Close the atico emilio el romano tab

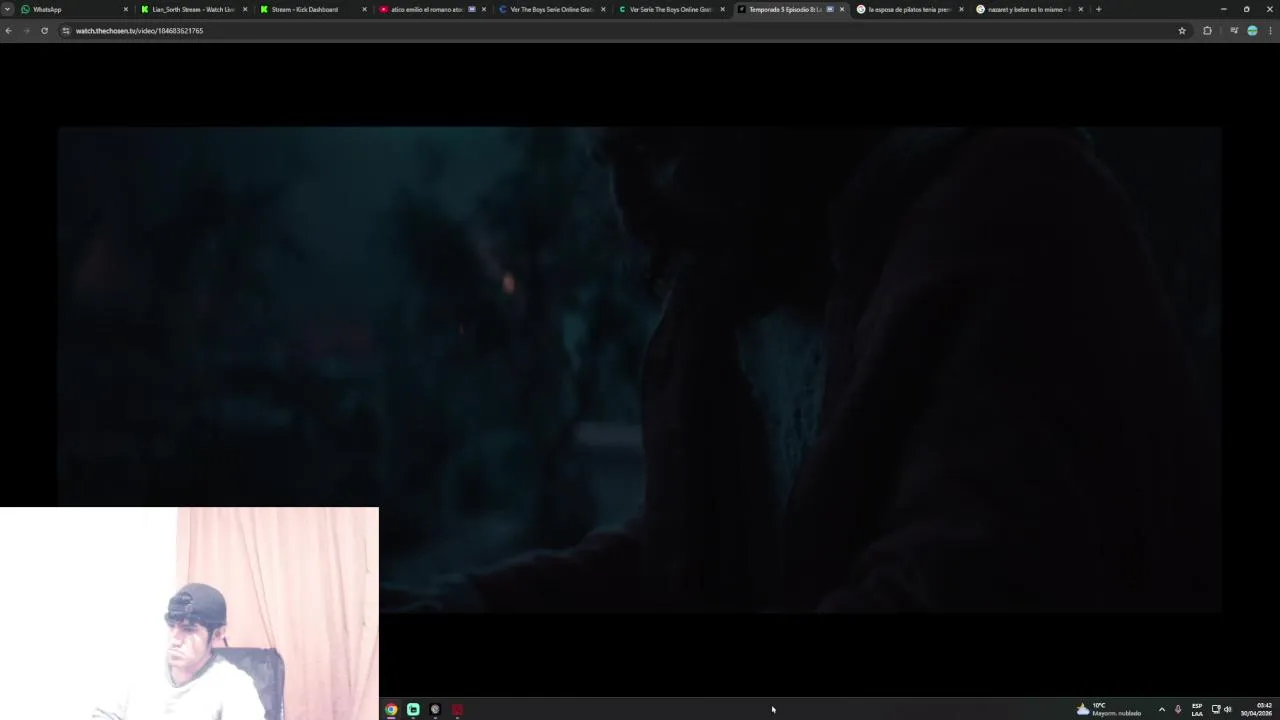click(484, 9)
